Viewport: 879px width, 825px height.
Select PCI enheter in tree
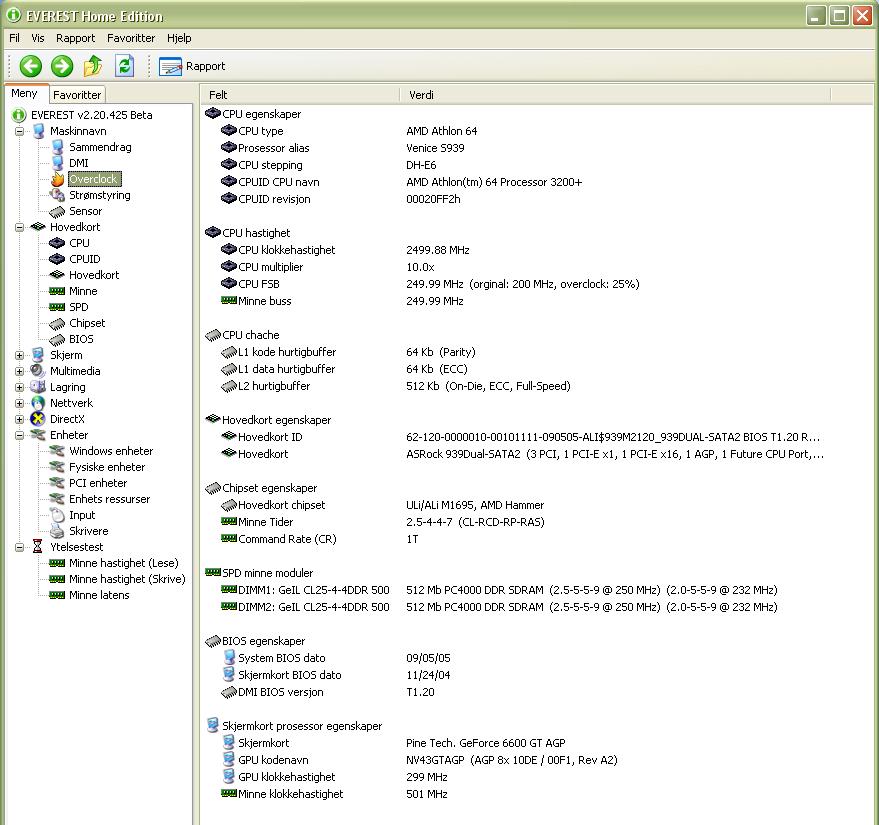pos(98,483)
